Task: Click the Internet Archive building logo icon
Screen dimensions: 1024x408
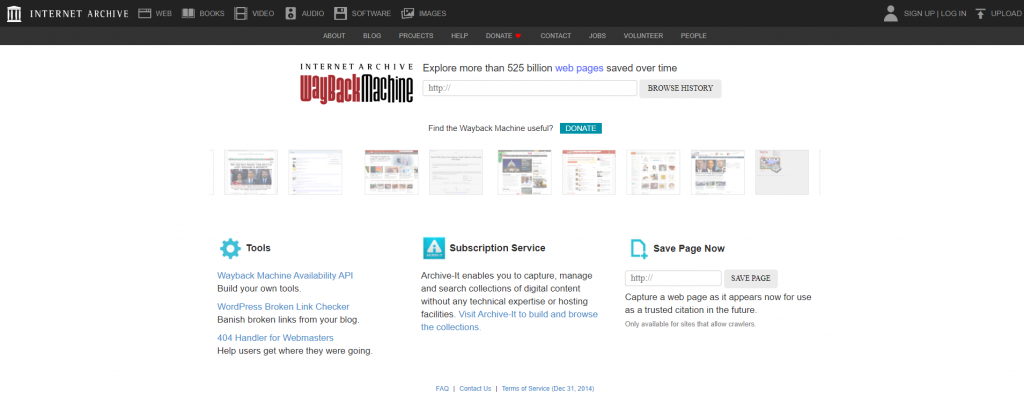Action: [x=14, y=13]
